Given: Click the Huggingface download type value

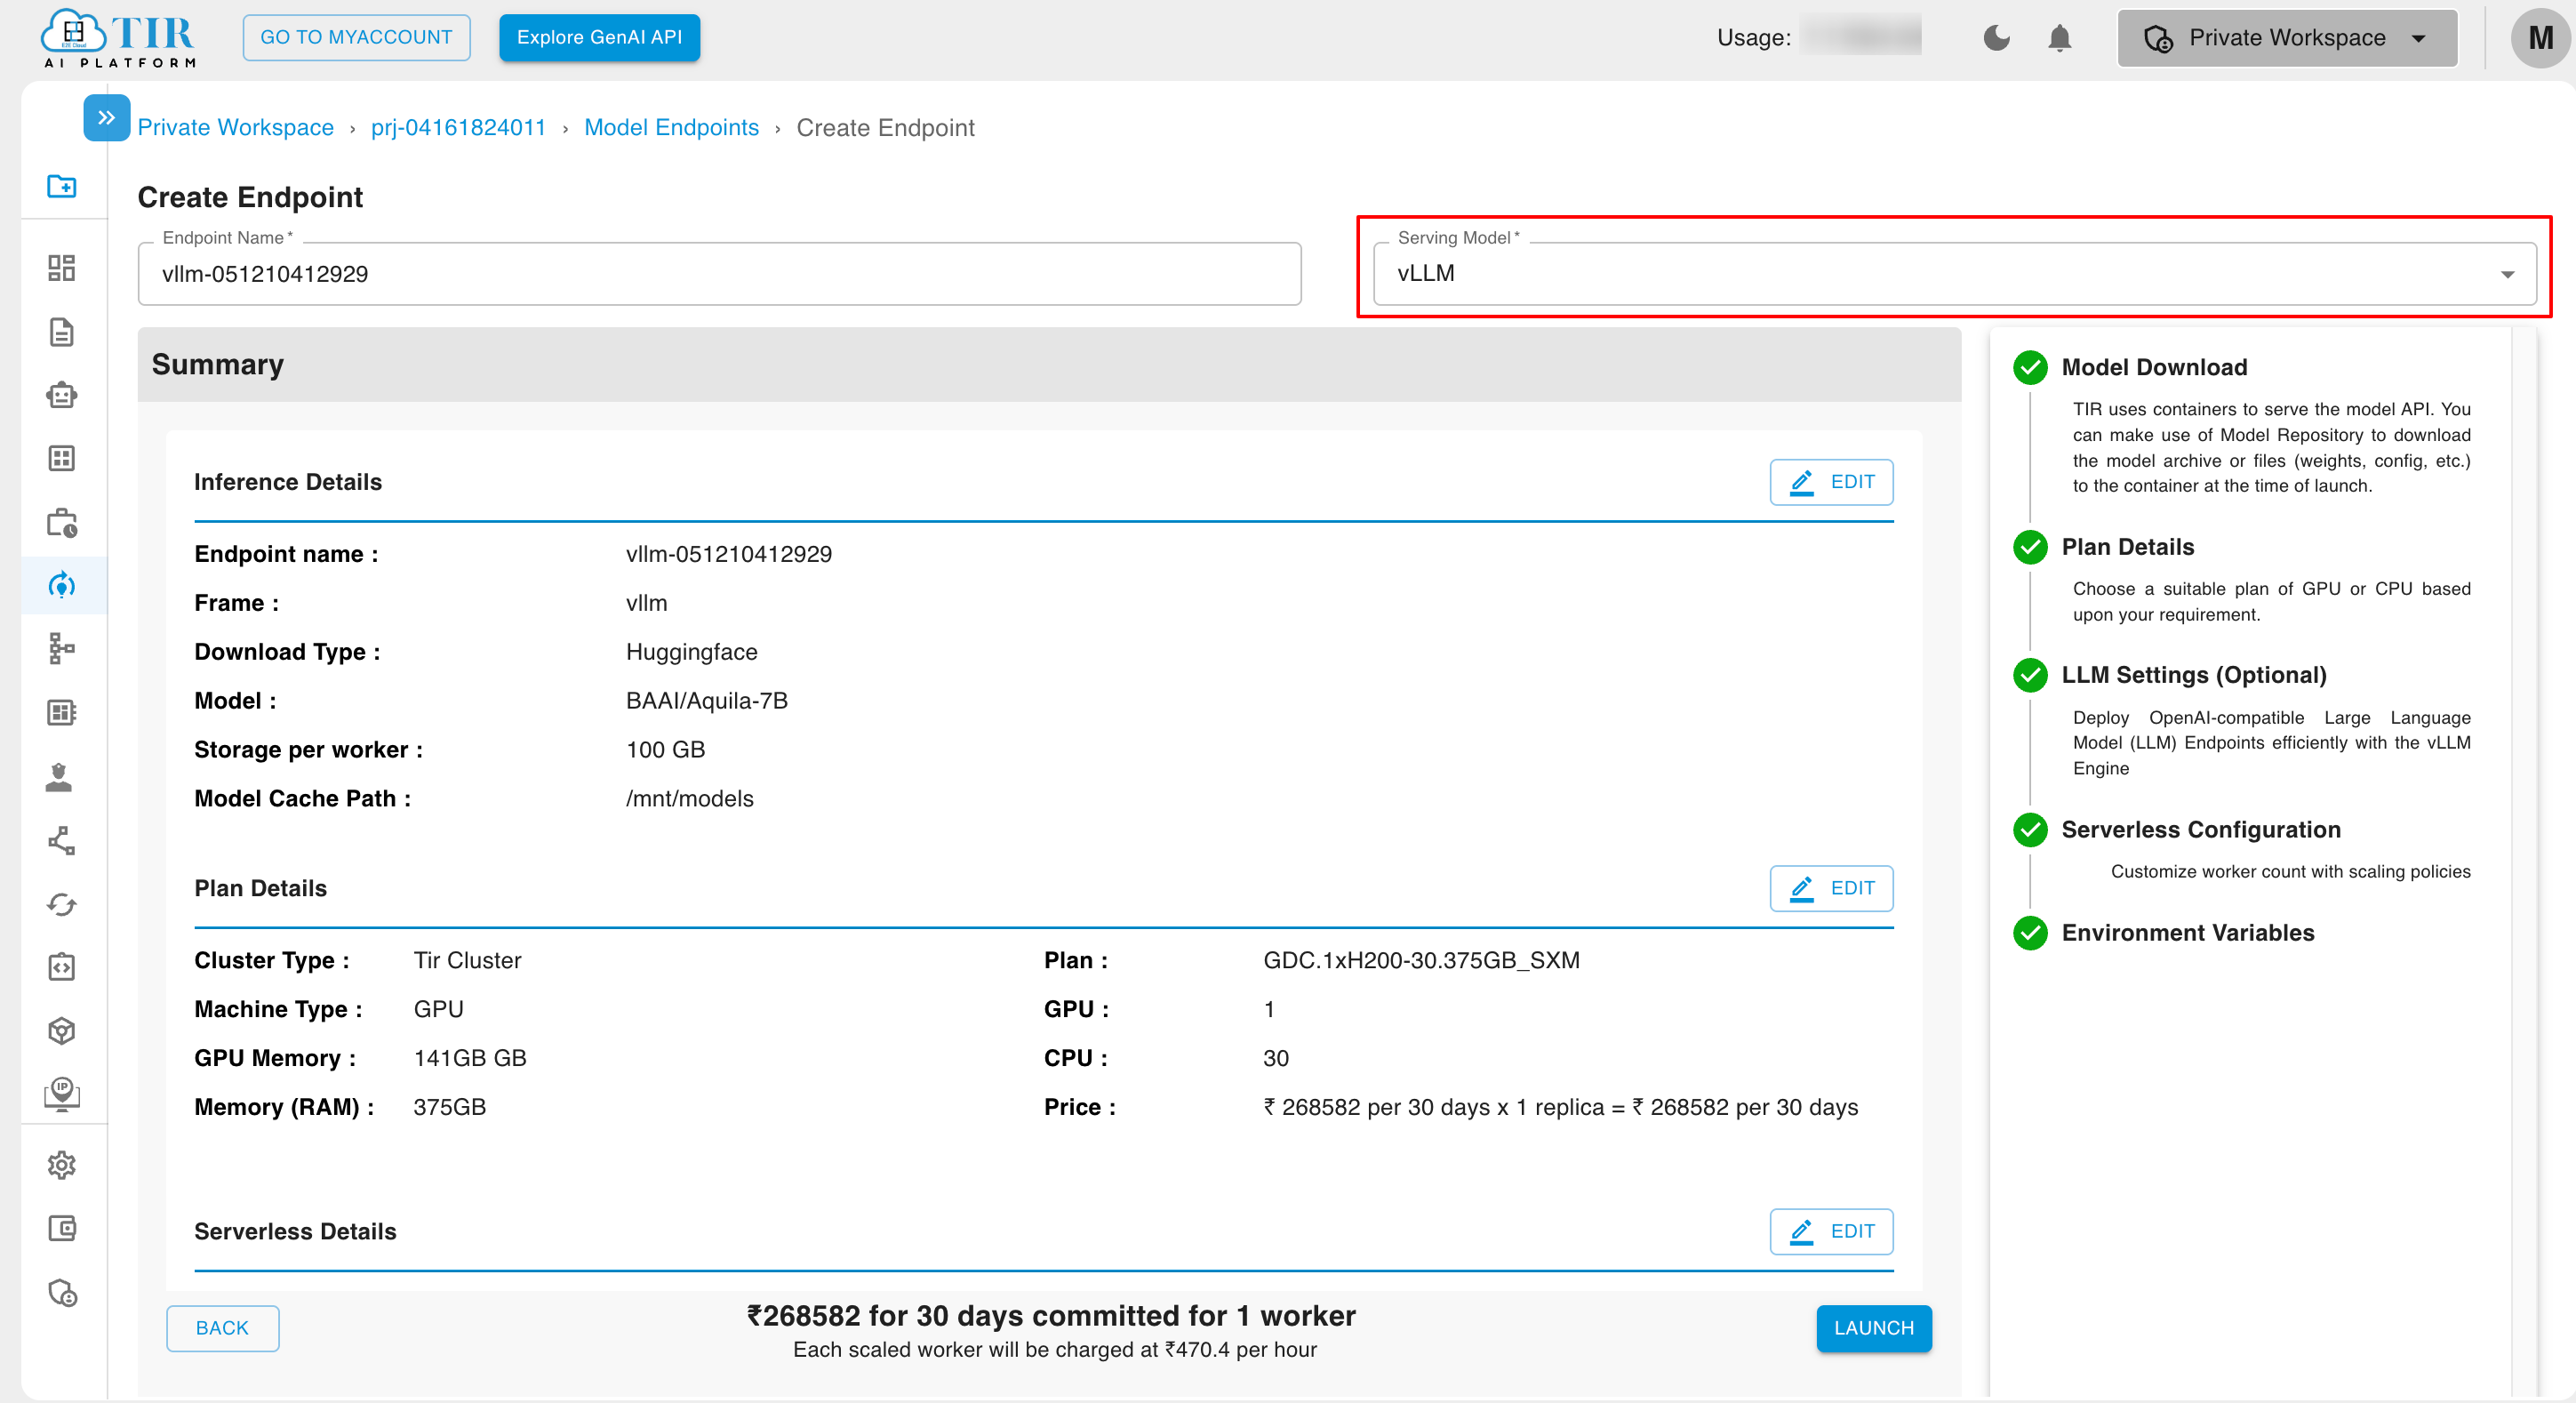Looking at the screenshot, I should point(691,652).
